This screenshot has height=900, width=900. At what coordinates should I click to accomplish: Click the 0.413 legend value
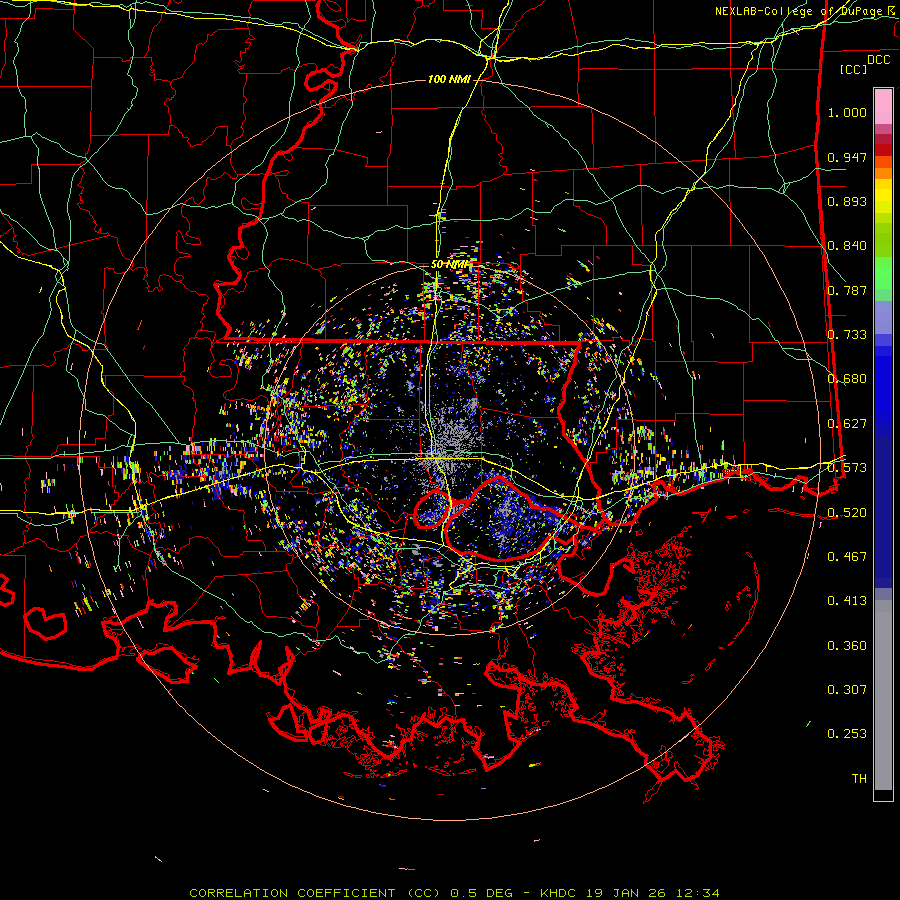[847, 601]
